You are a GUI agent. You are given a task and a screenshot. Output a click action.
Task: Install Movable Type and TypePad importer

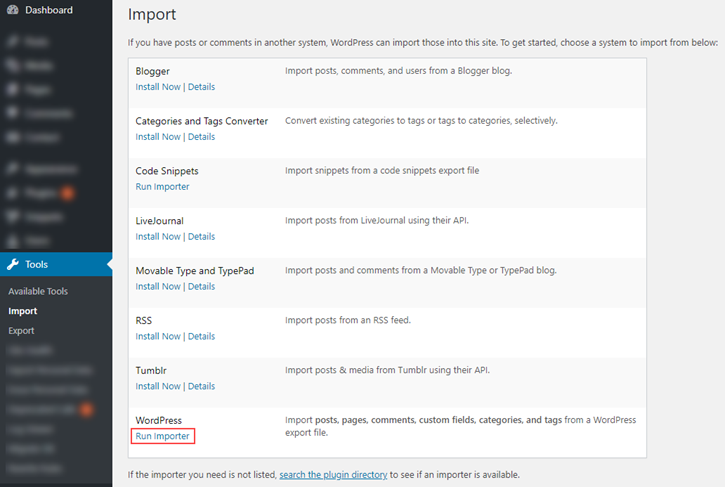158,287
